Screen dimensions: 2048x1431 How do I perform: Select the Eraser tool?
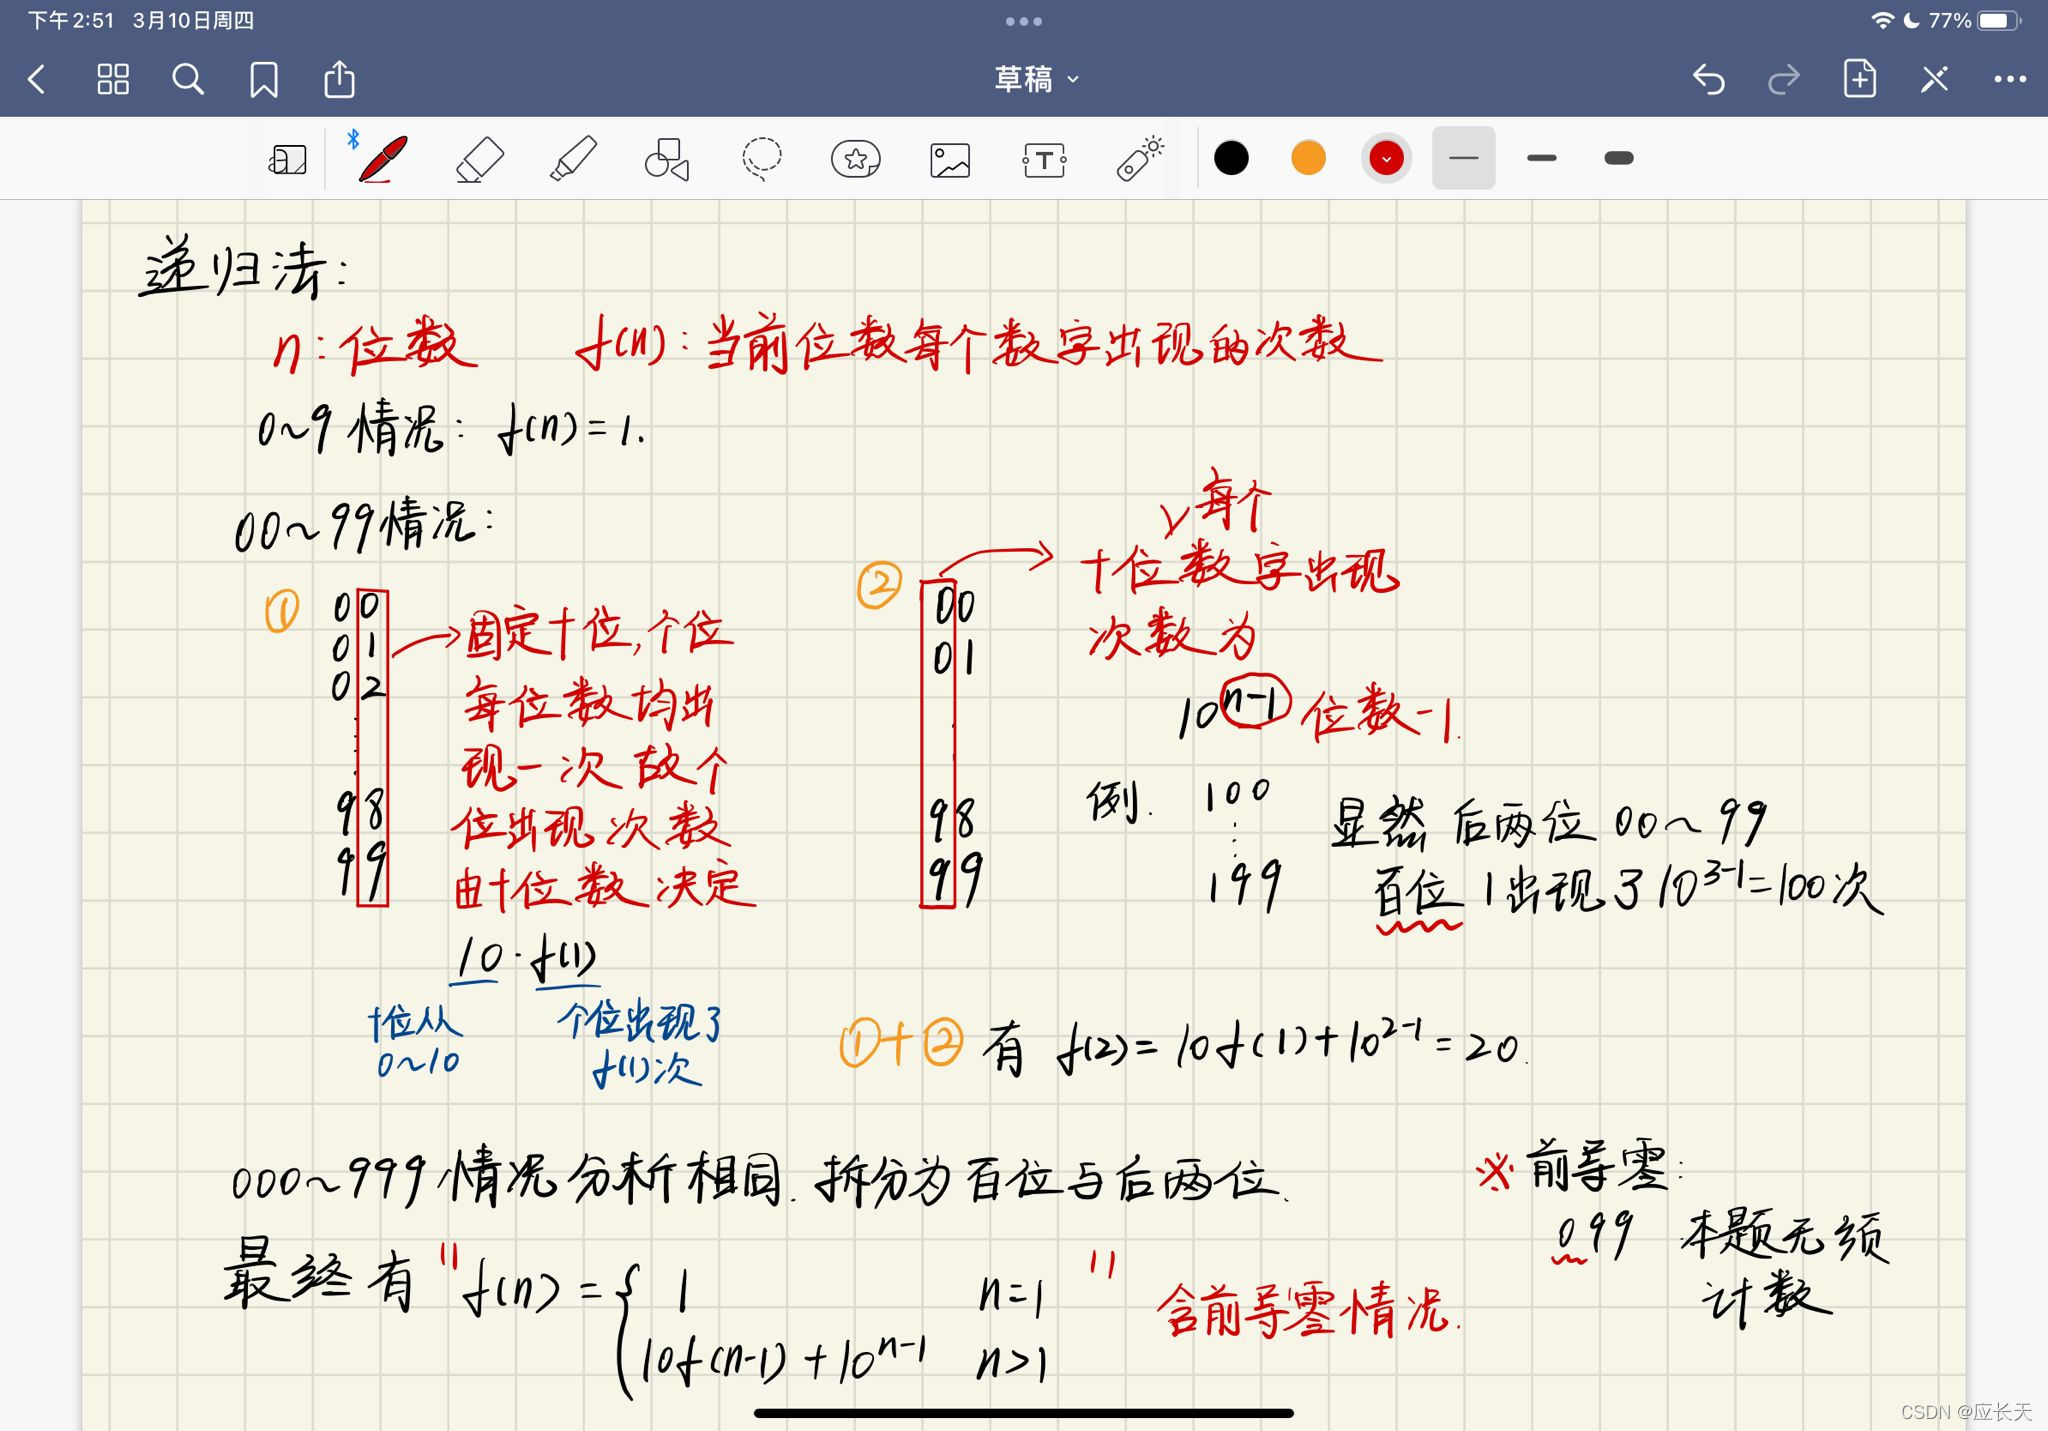click(479, 158)
